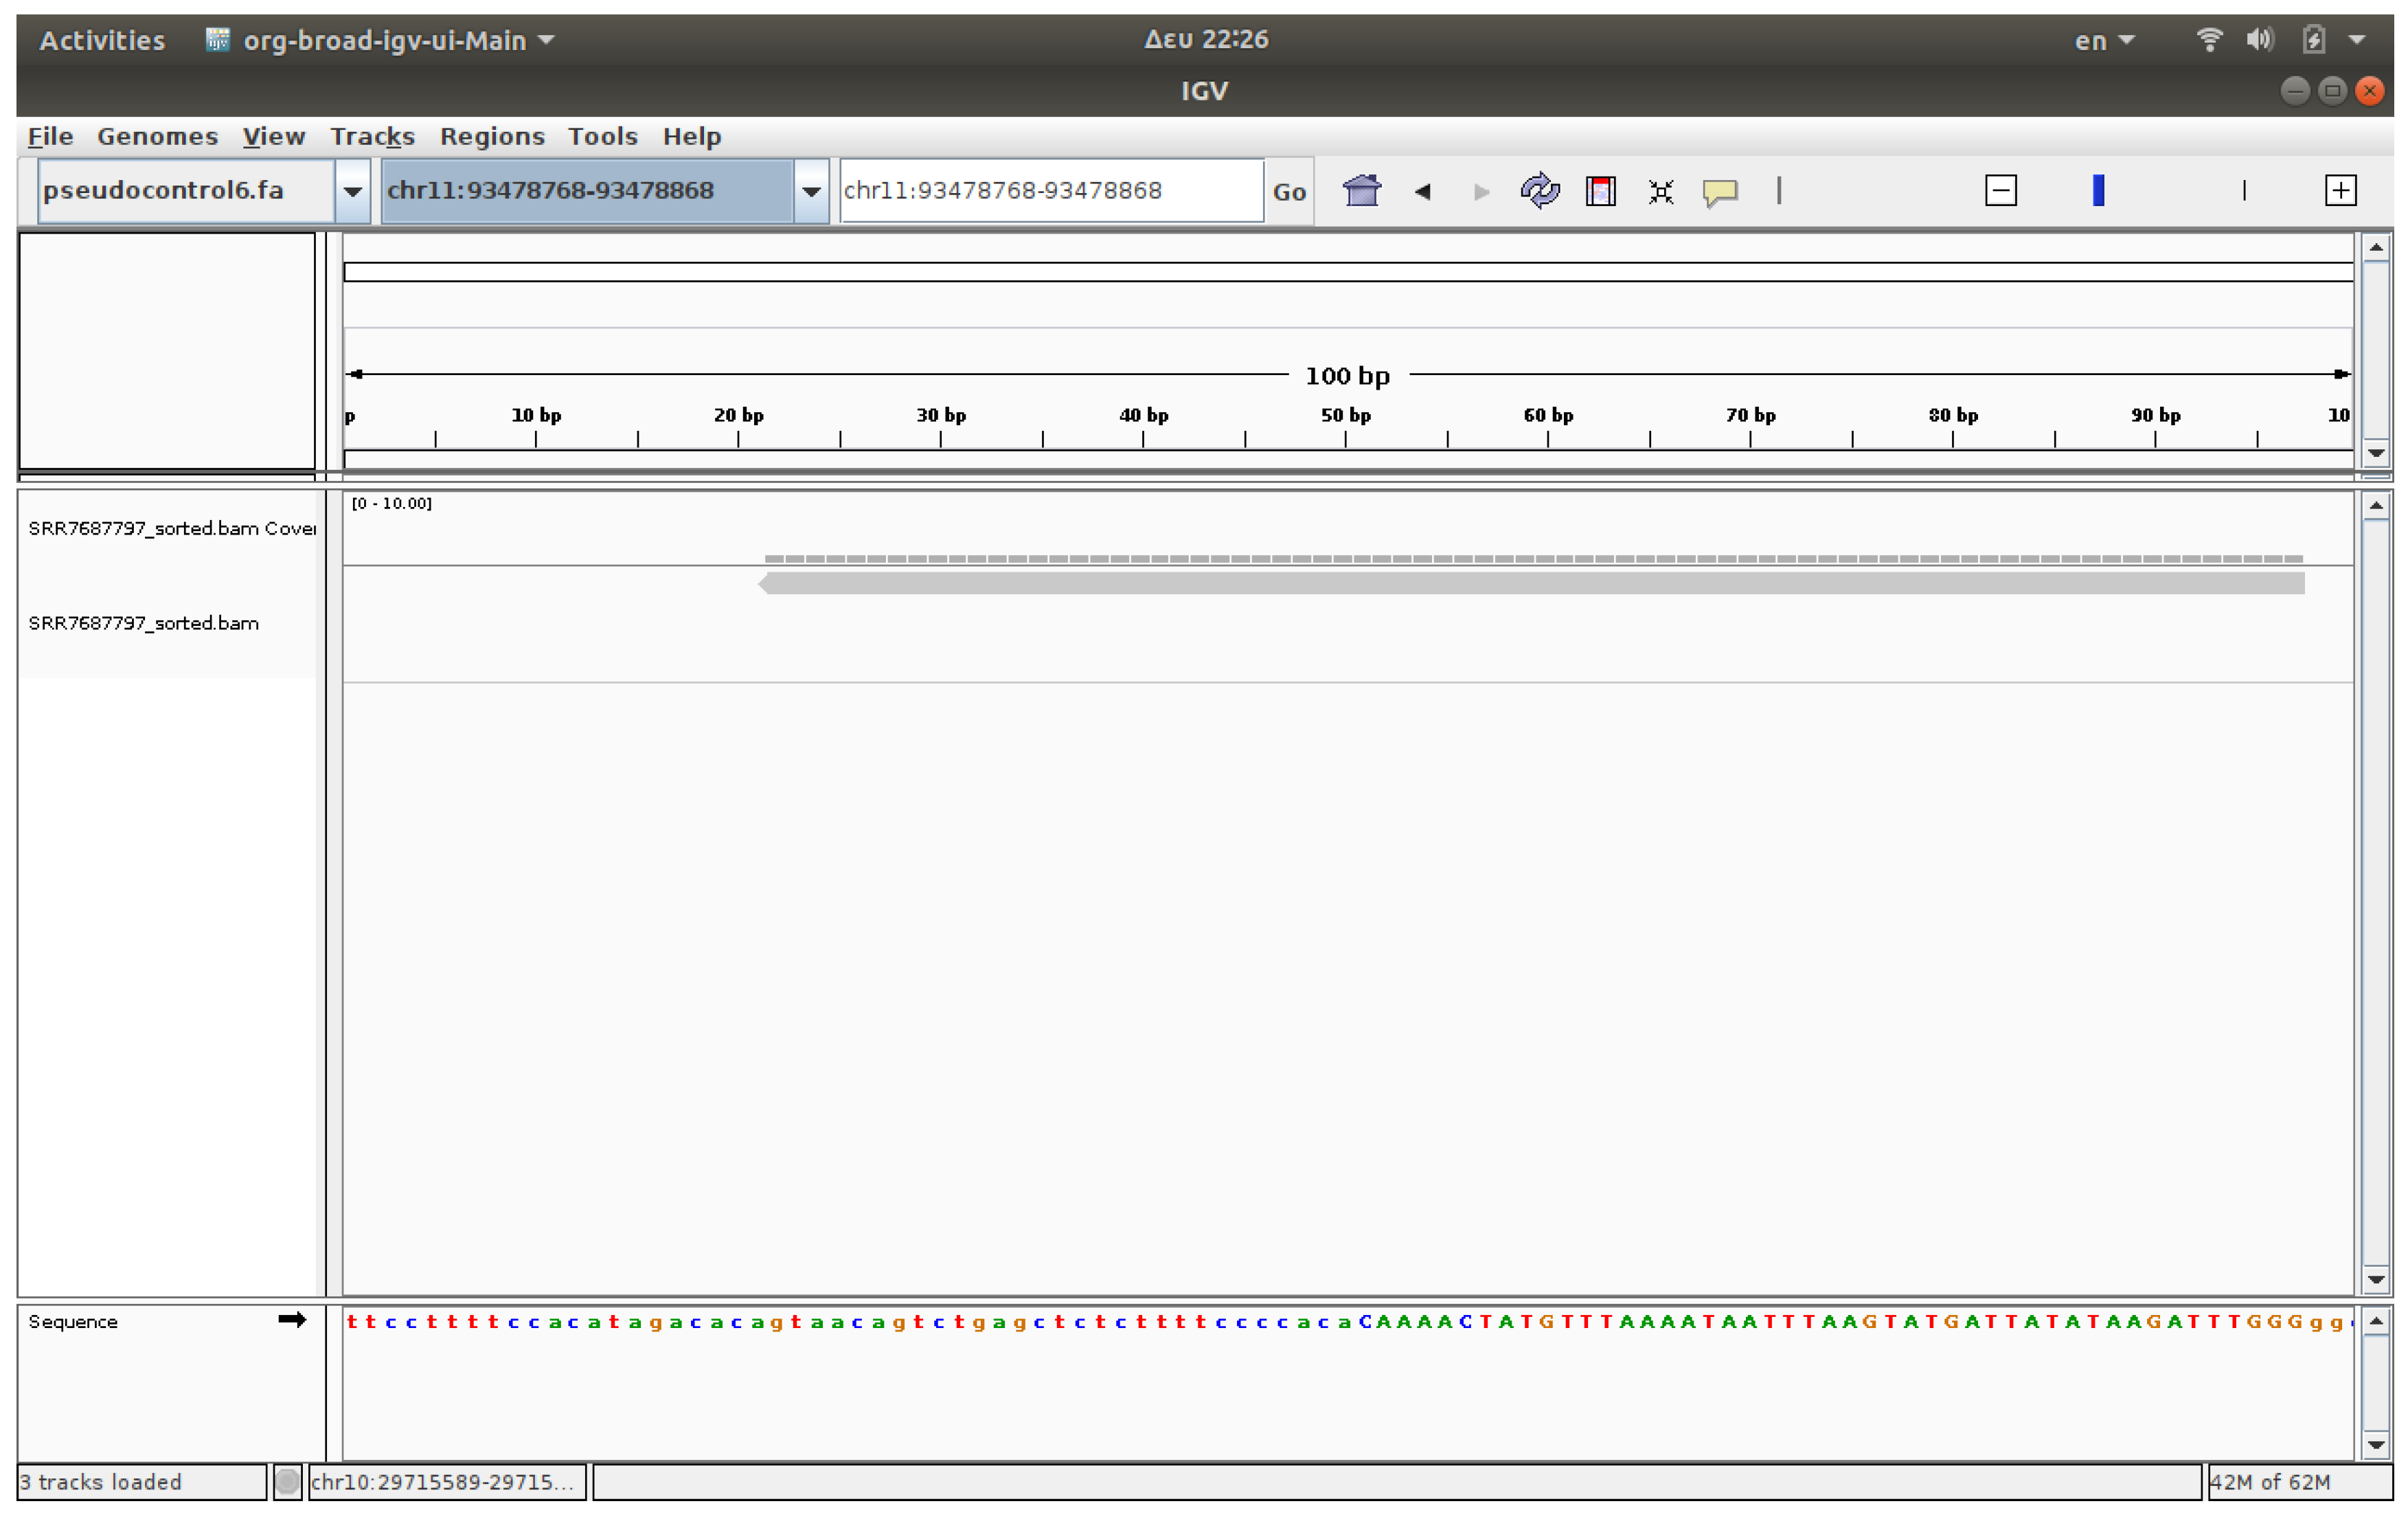The width and height of the screenshot is (2408, 1519).
Task: Open the Tracks menu
Action: pyautogui.click(x=372, y=137)
